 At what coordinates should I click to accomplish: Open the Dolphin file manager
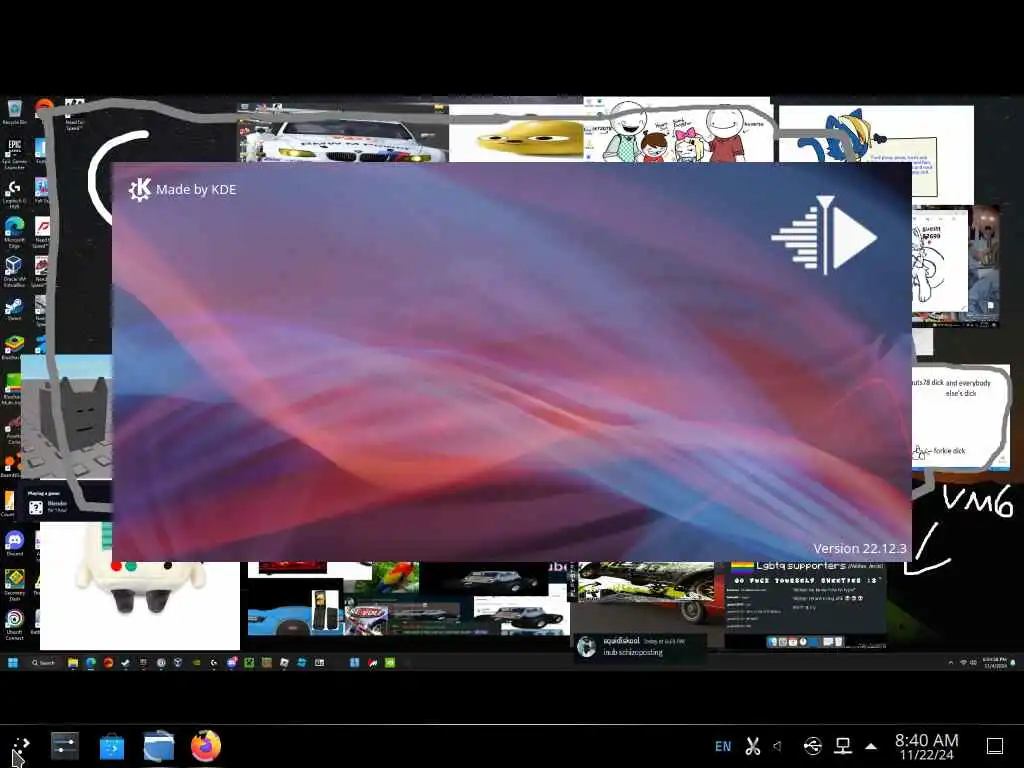(159, 746)
